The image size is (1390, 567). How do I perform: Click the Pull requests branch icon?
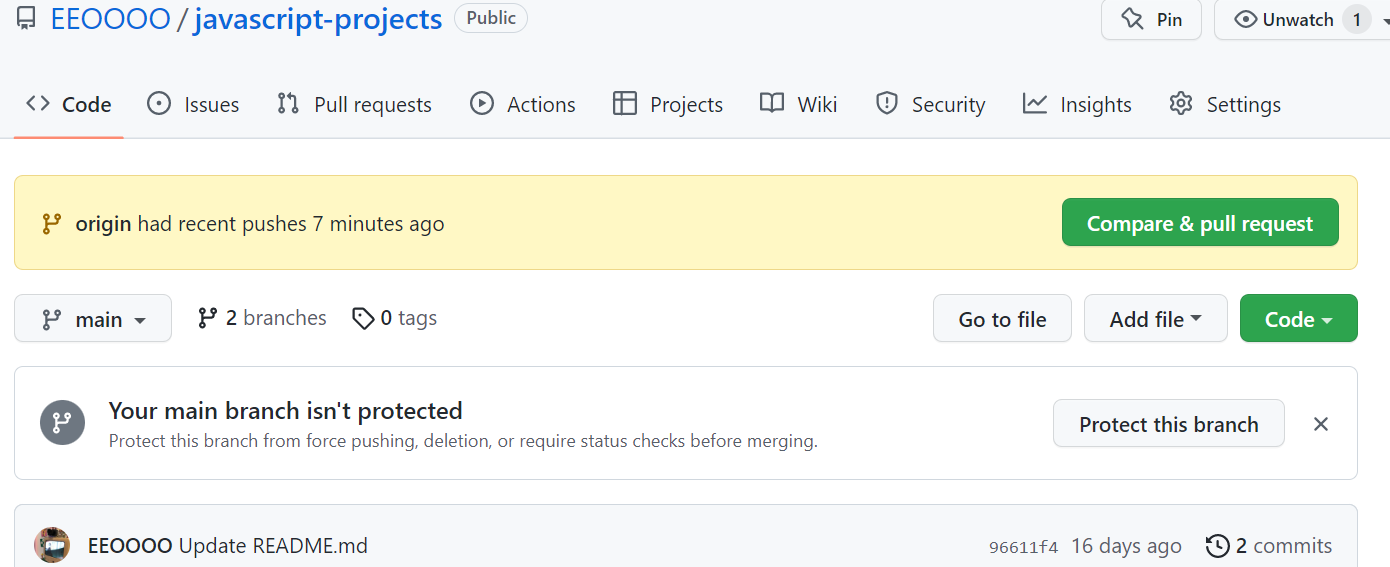[x=288, y=104]
